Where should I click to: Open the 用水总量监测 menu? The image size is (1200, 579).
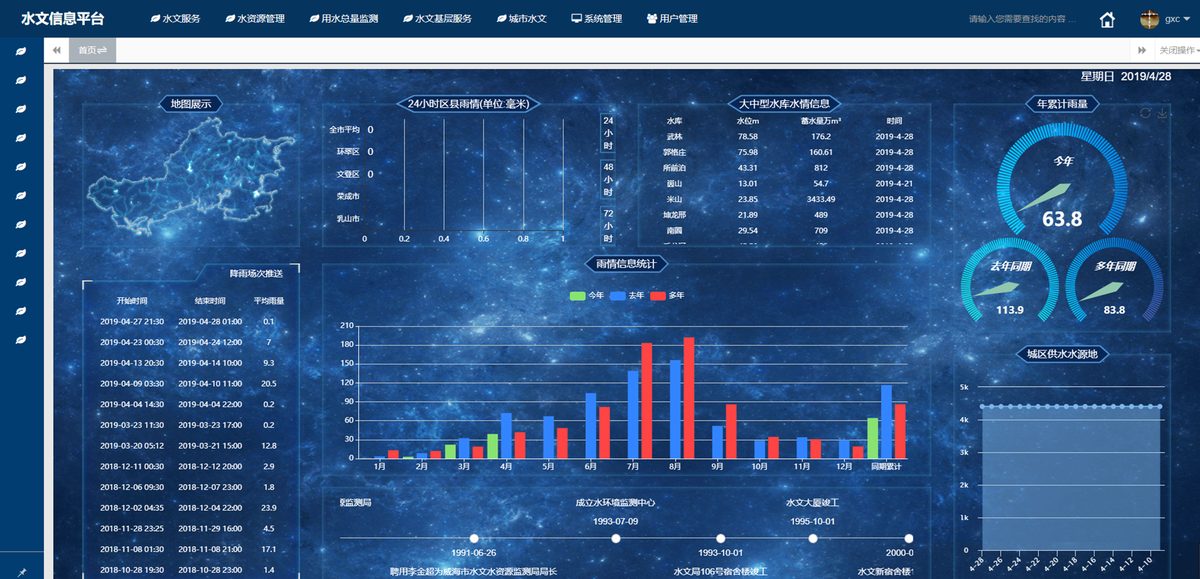pyautogui.click(x=345, y=19)
